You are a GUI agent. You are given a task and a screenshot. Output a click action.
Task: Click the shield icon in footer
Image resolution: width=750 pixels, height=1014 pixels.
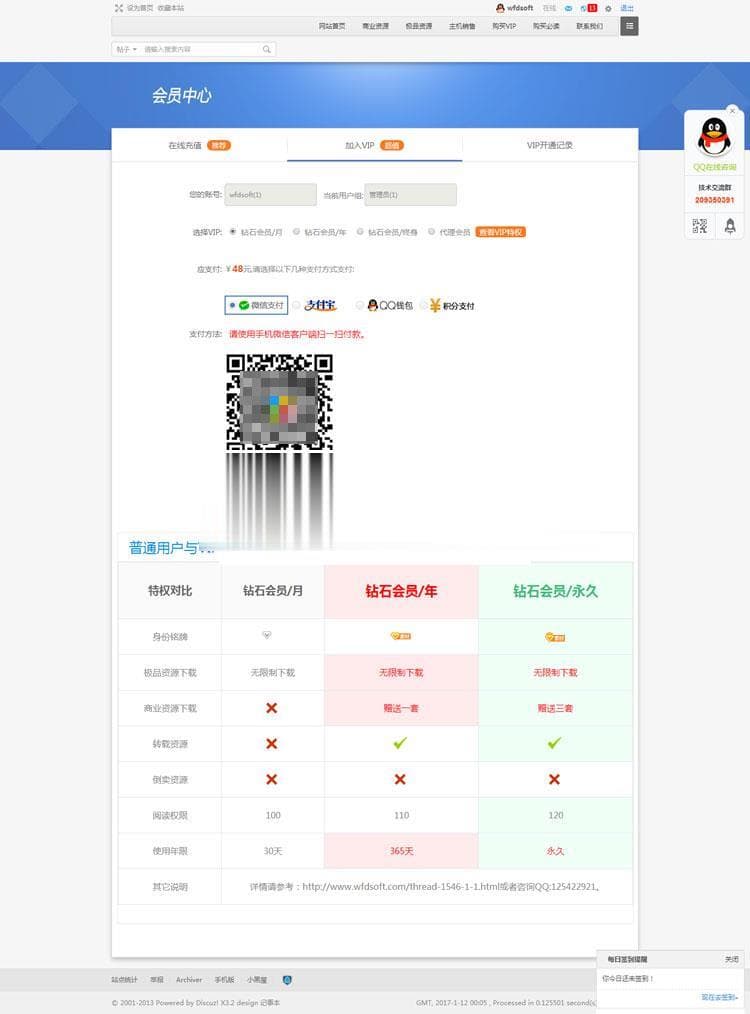pos(287,980)
